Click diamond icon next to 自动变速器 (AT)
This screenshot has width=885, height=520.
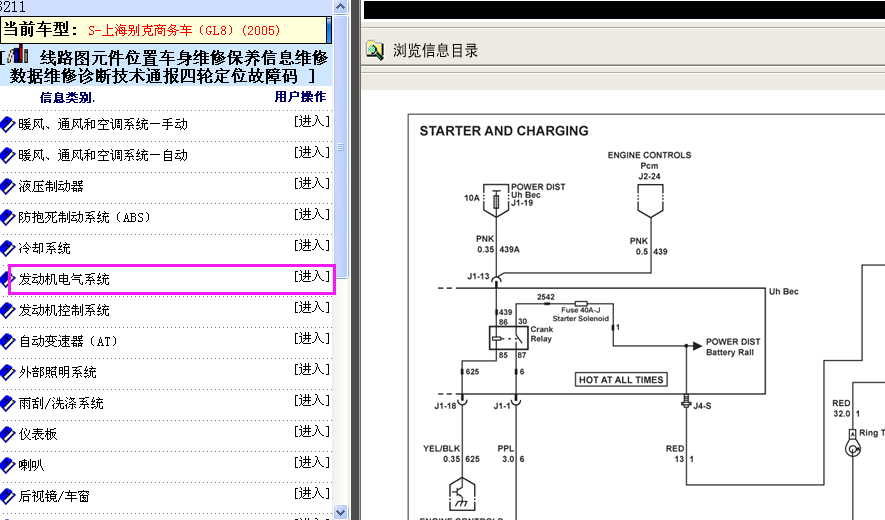7,342
